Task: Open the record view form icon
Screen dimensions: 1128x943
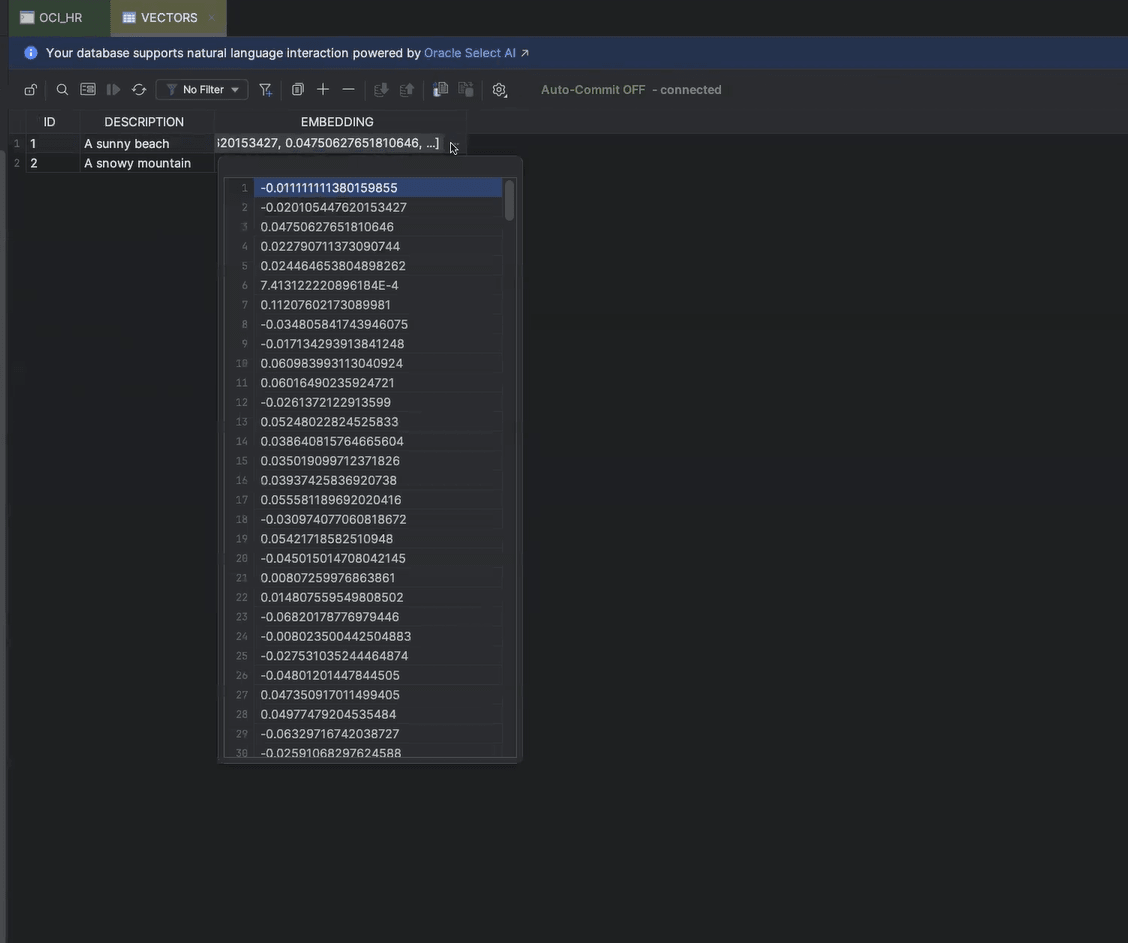Action: tap(88, 90)
